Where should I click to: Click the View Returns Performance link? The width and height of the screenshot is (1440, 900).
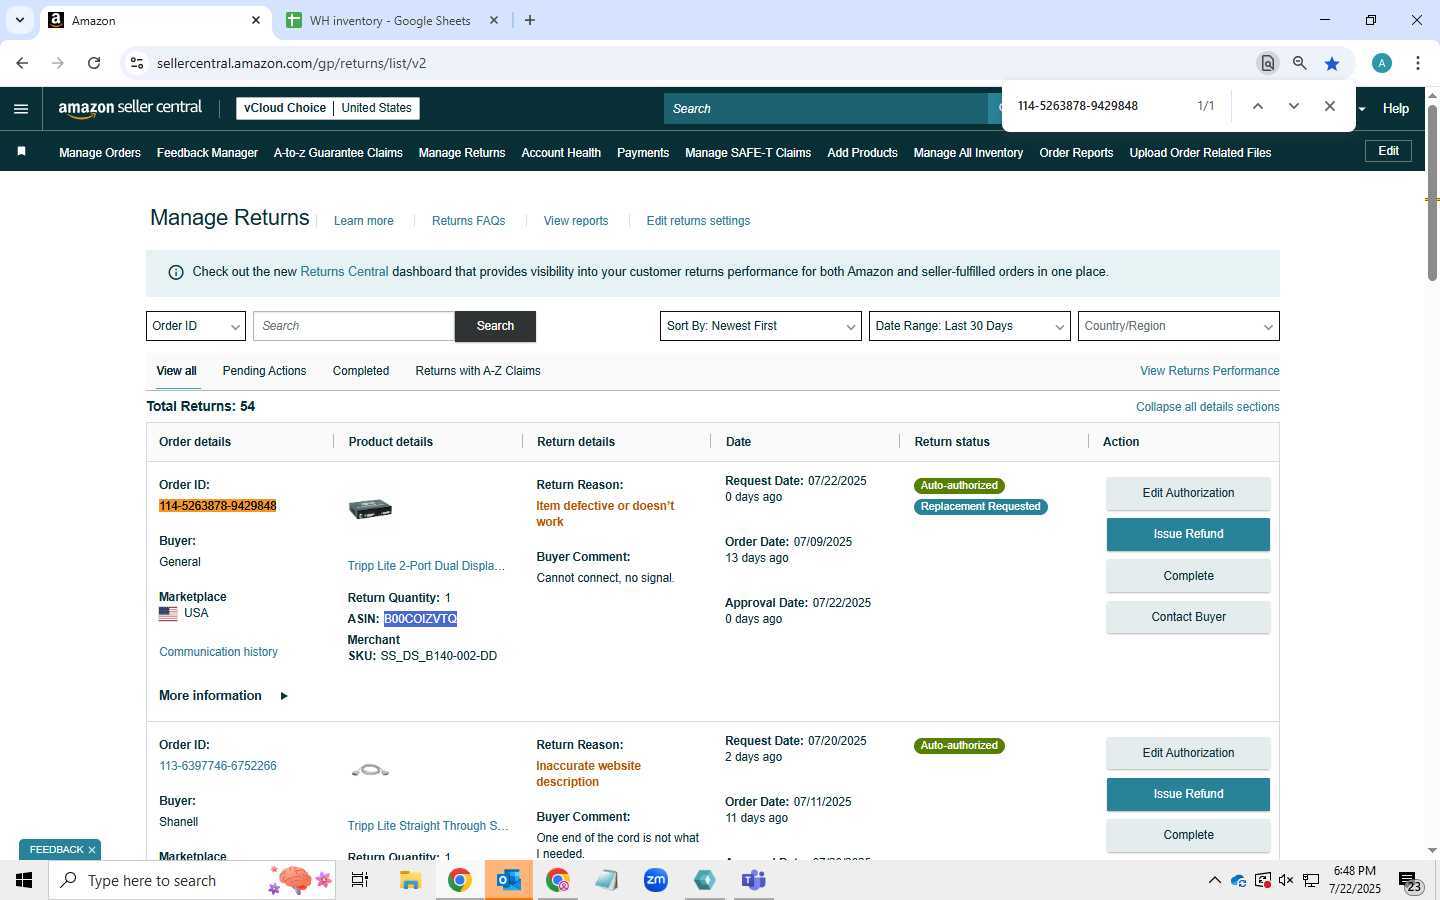point(1209,371)
